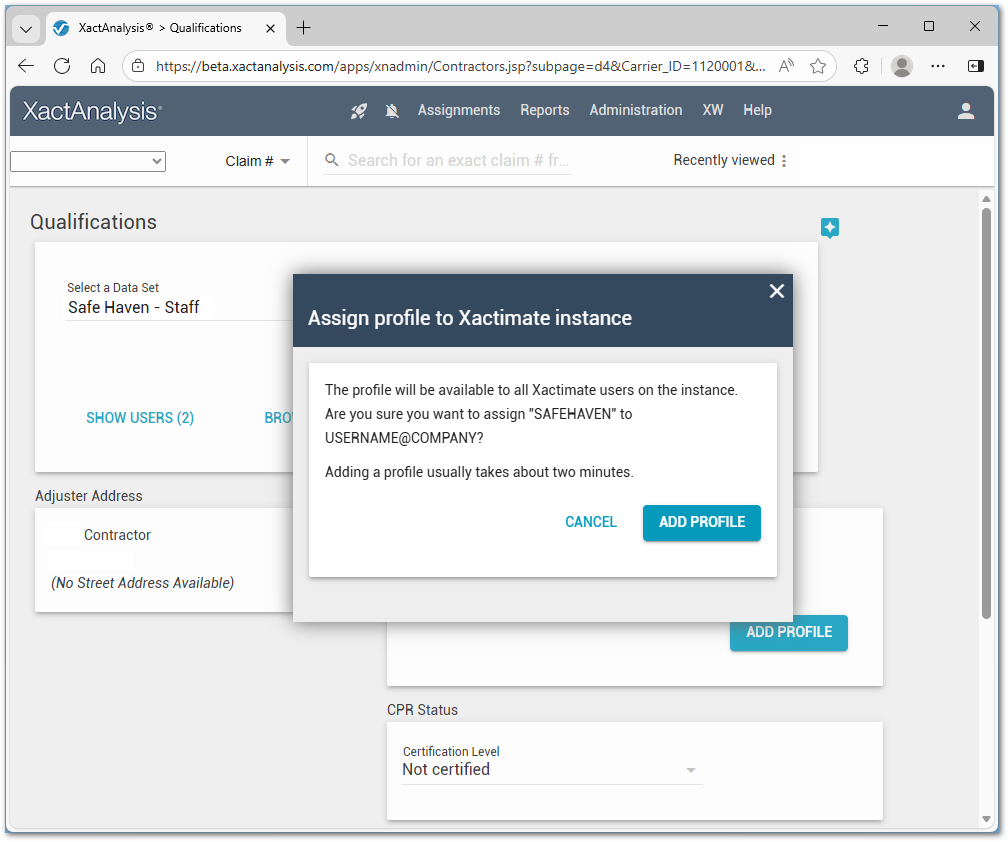Viewport: 1008px width, 842px height.
Task: Open the user account icon in the header
Action: tap(966, 111)
